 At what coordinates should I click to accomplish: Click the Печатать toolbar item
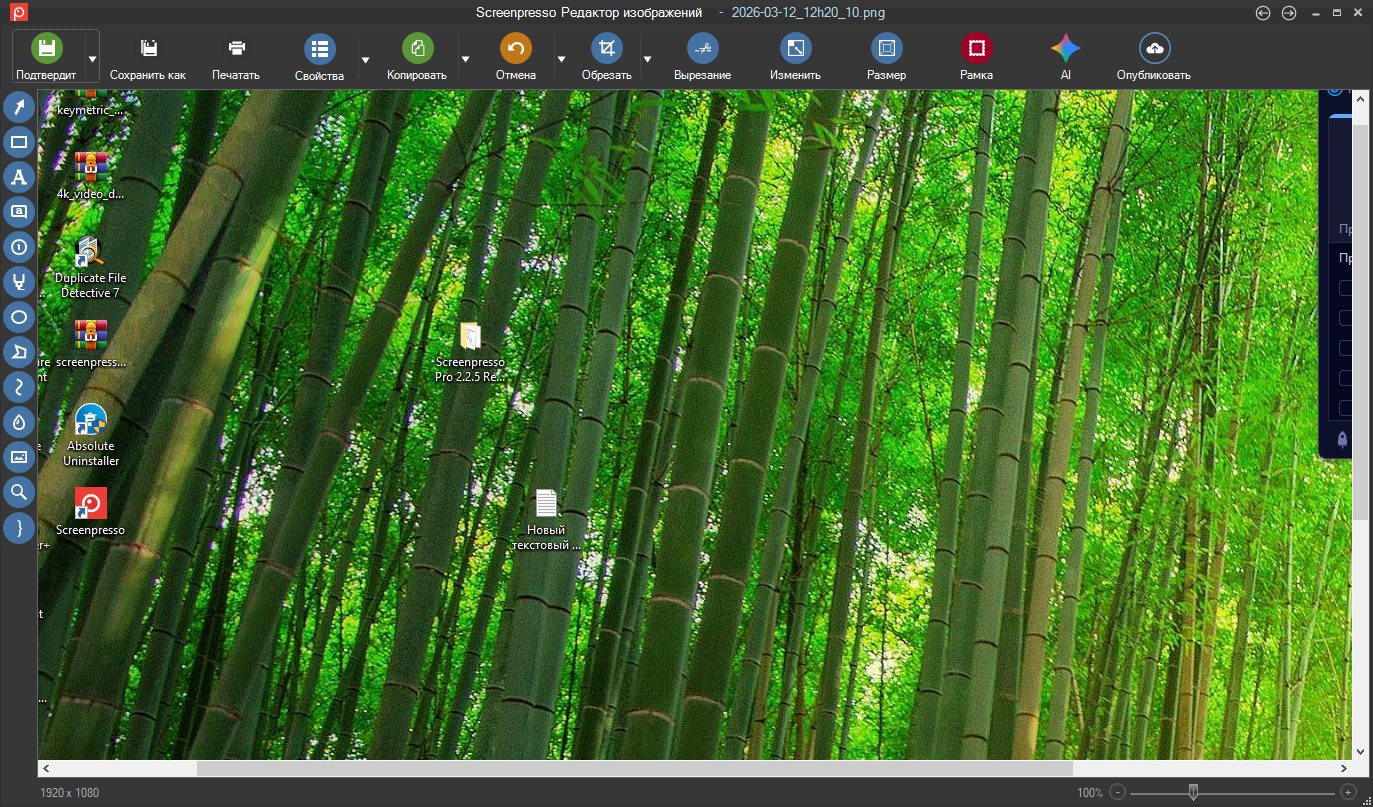[x=236, y=56]
